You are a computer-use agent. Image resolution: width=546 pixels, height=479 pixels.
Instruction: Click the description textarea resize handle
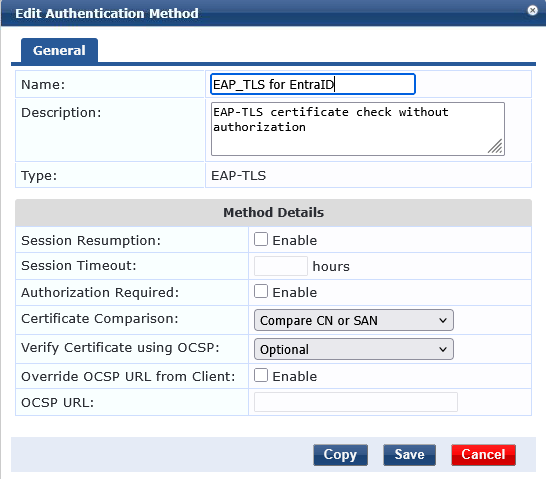point(495,146)
